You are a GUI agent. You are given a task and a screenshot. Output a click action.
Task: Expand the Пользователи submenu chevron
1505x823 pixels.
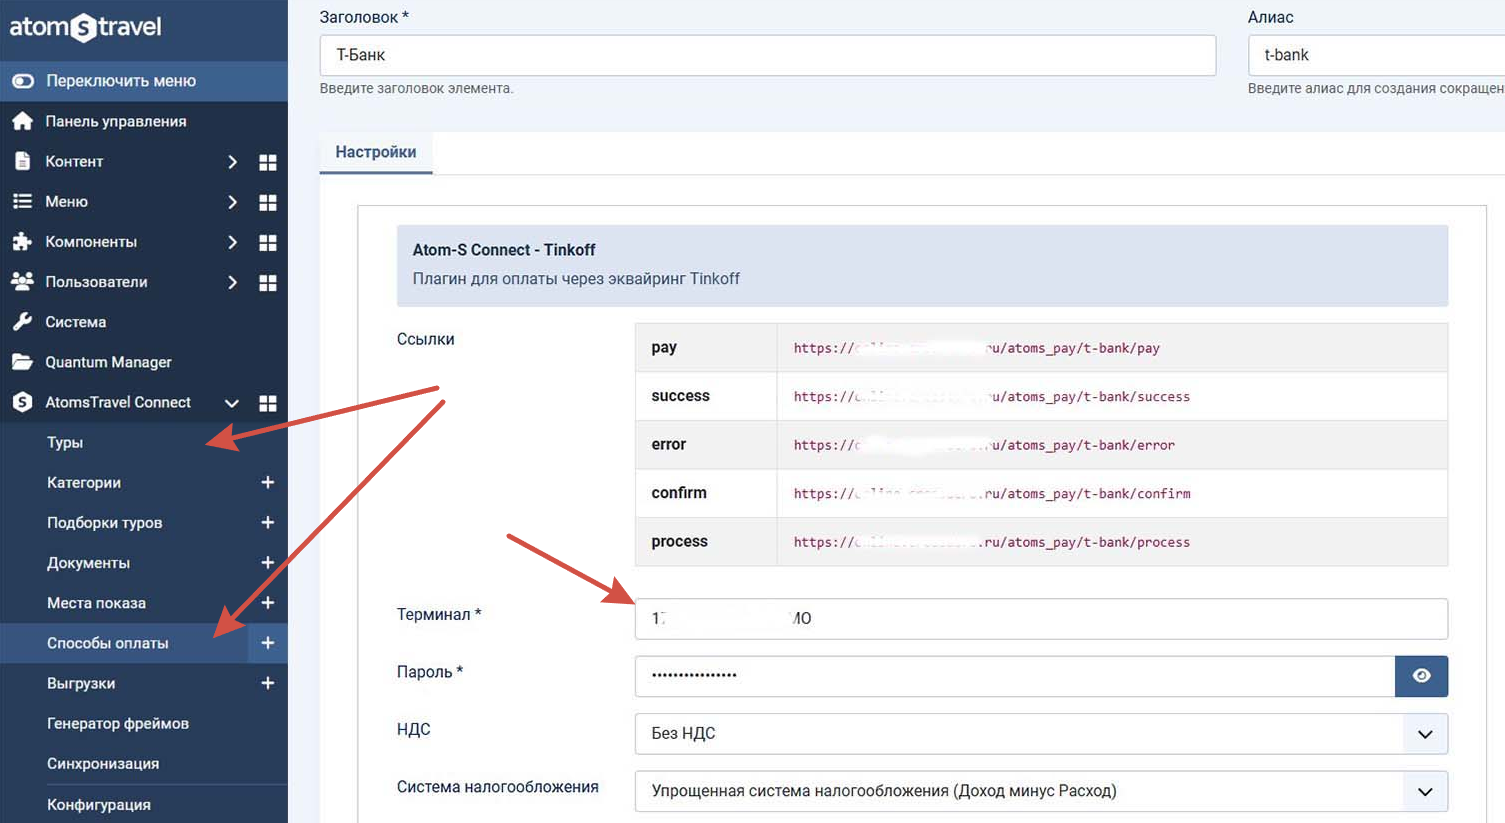pyautogui.click(x=232, y=282)
